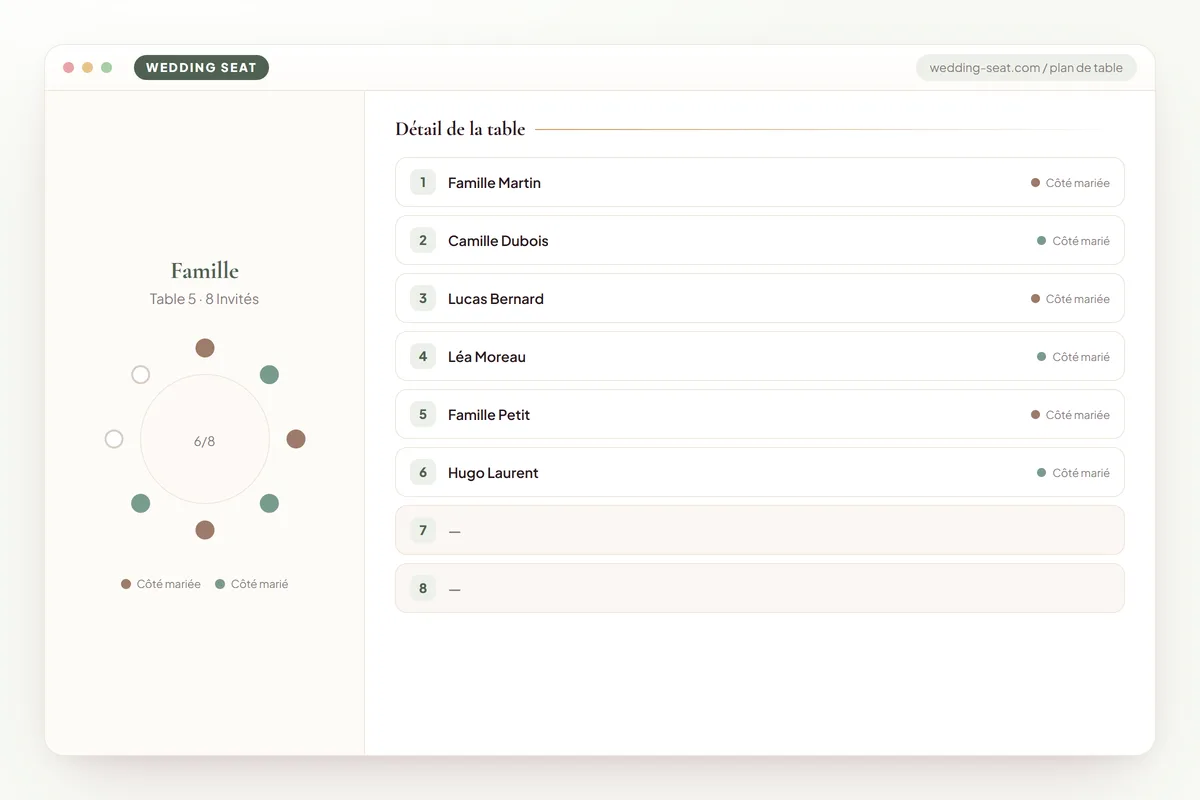Click Côté marié tag on Léa Moreau row
Screen dimensions: 1200x800
(x=1073, y=357)
